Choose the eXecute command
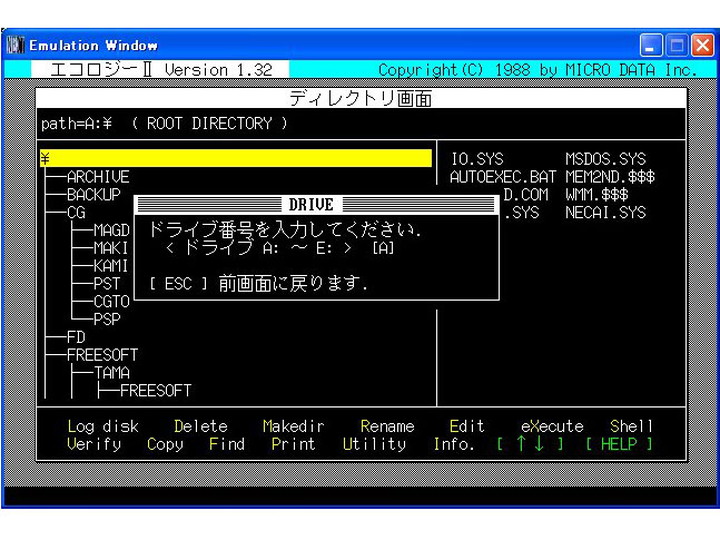This screenshot has height=540, width=720. click(552, 426)
